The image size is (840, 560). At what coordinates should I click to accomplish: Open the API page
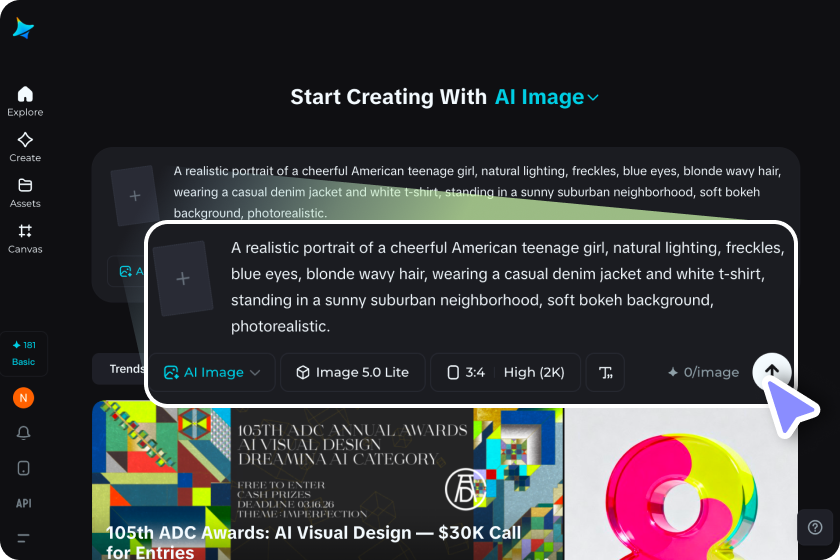click(x=24, y=503)
